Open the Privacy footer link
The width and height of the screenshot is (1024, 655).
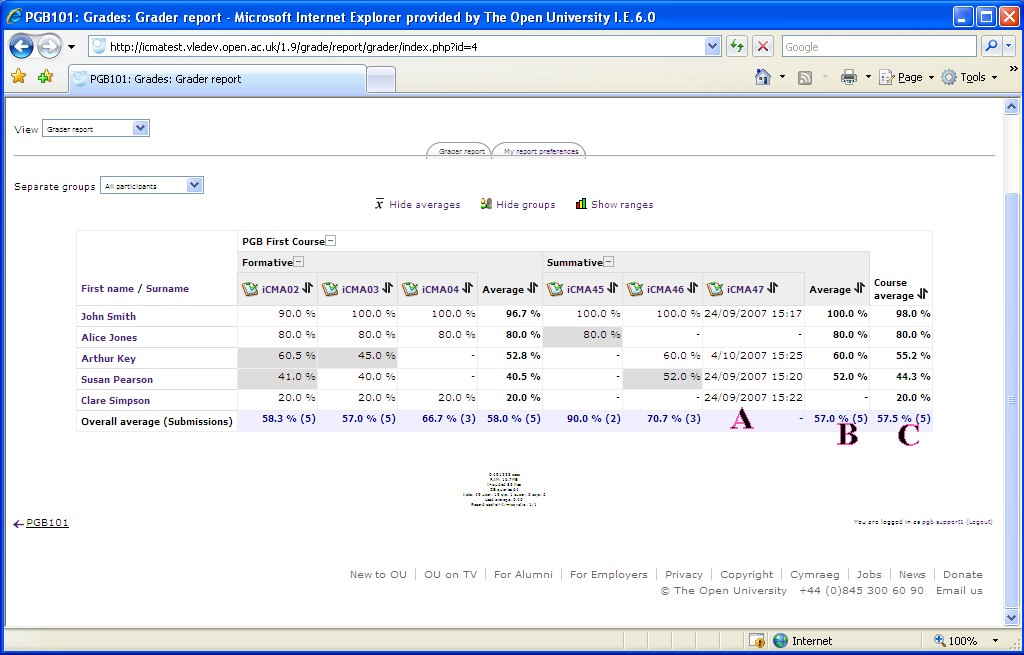[684, 574]
